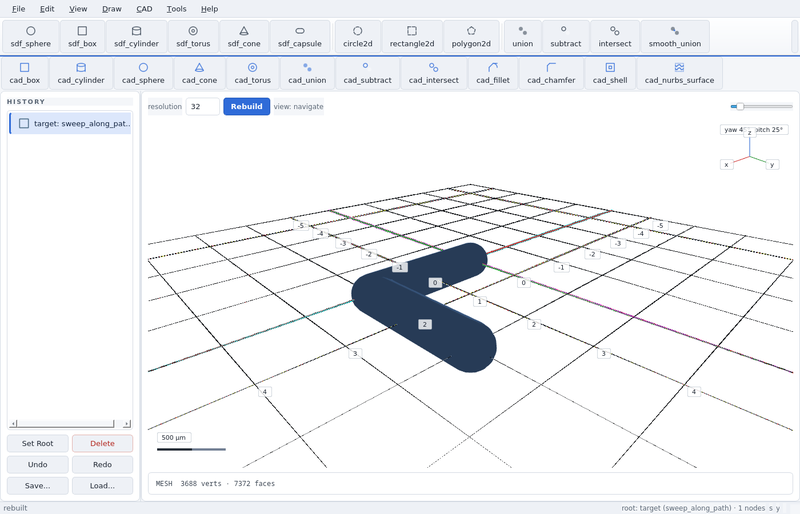This screenshot has height=514, width=800.
Task: Add a rectangle2d shape
Action: click(412, 37)
